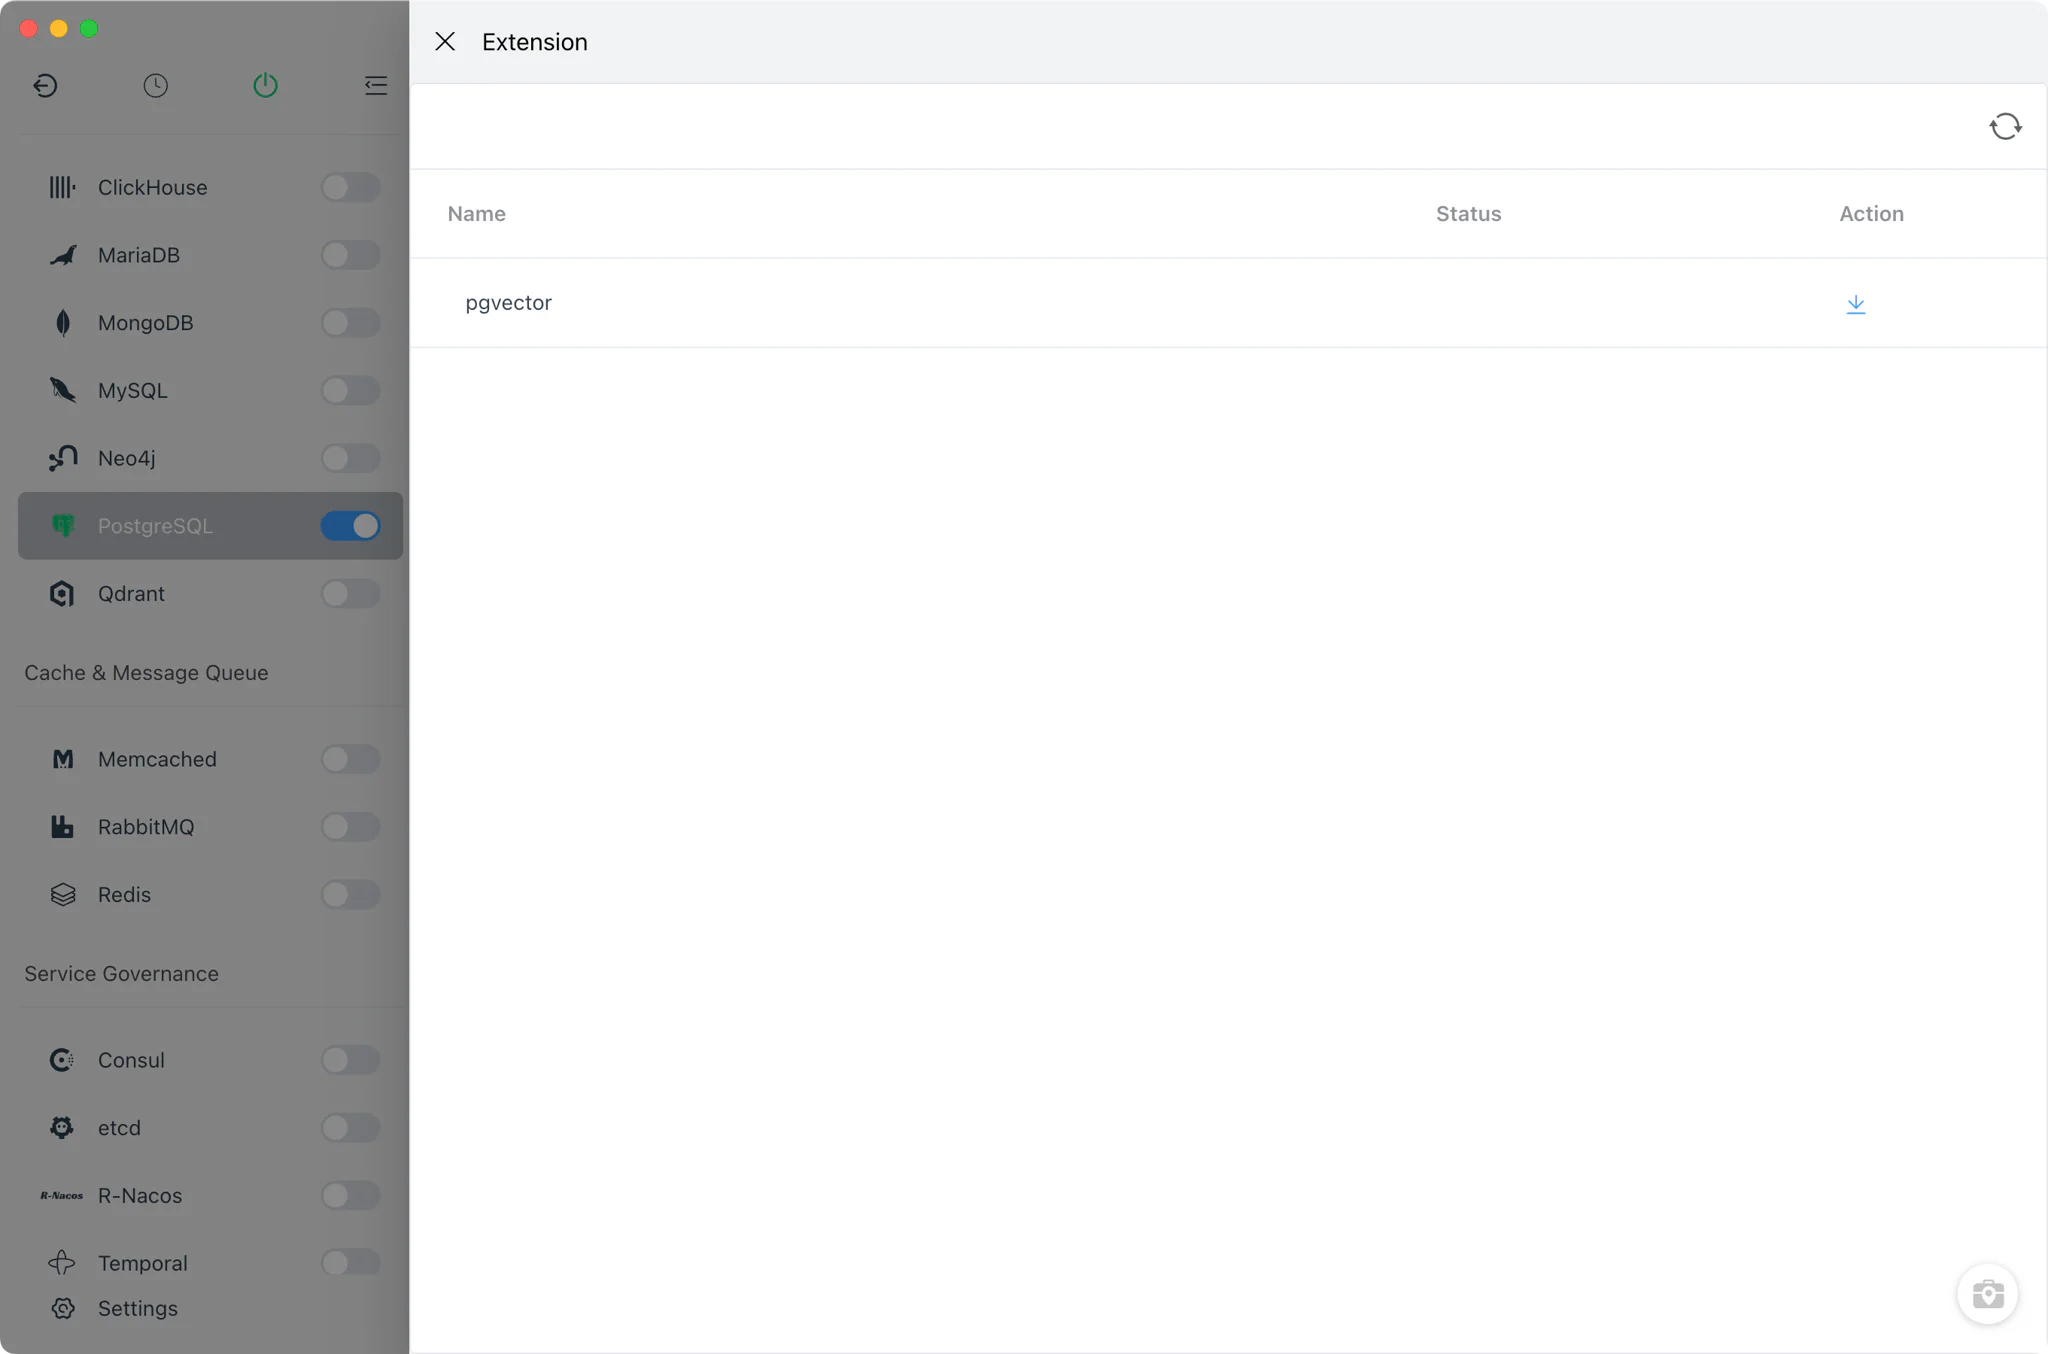Open Qdrant in the sidebar
The width and height of the screenshot is (2048, 1354).
pyautogui.click(x=210, y=593)
